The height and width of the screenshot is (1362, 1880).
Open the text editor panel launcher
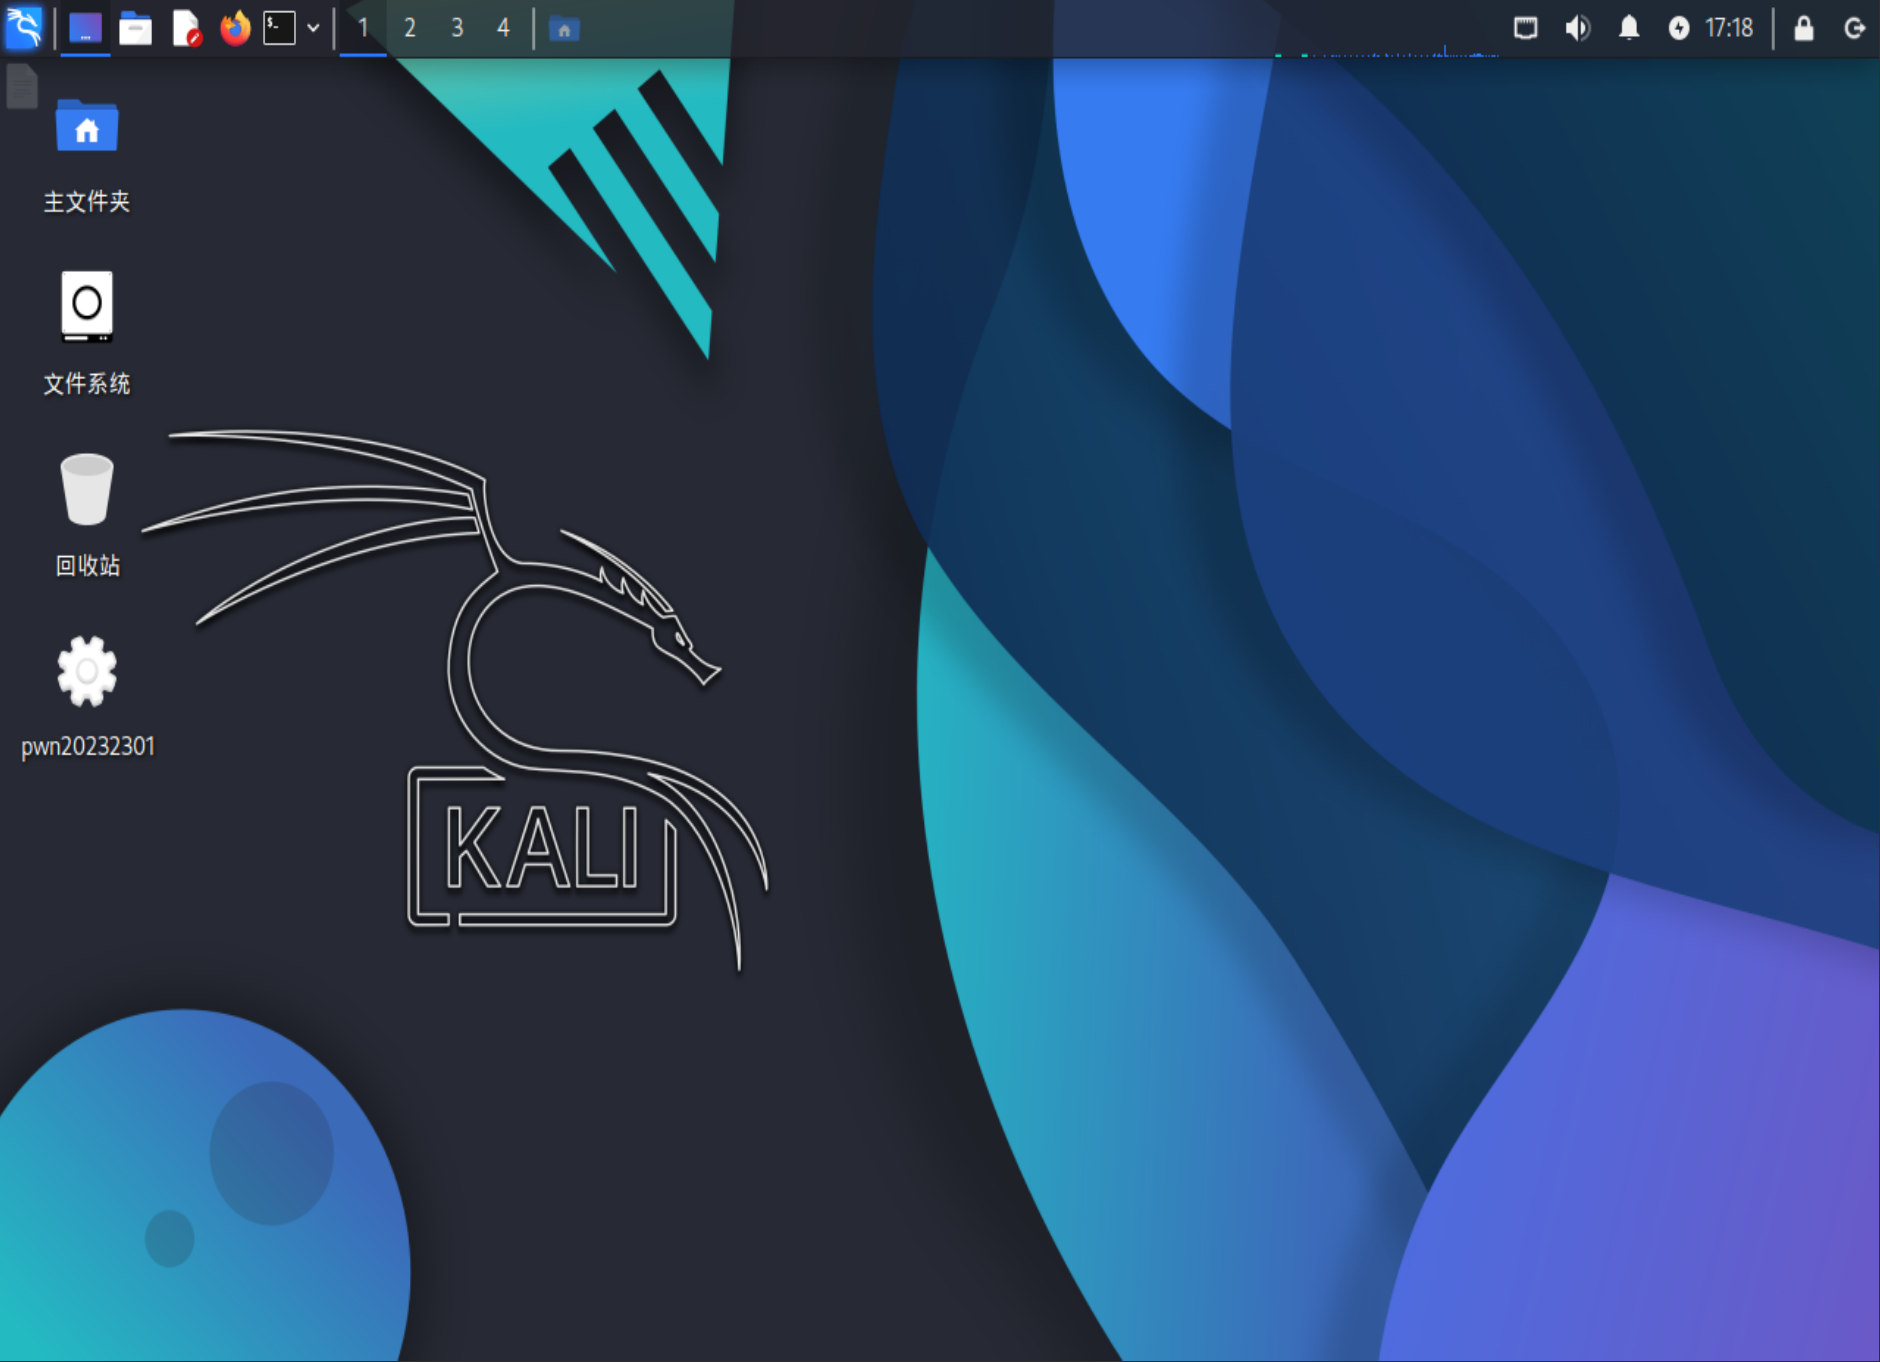186,28
